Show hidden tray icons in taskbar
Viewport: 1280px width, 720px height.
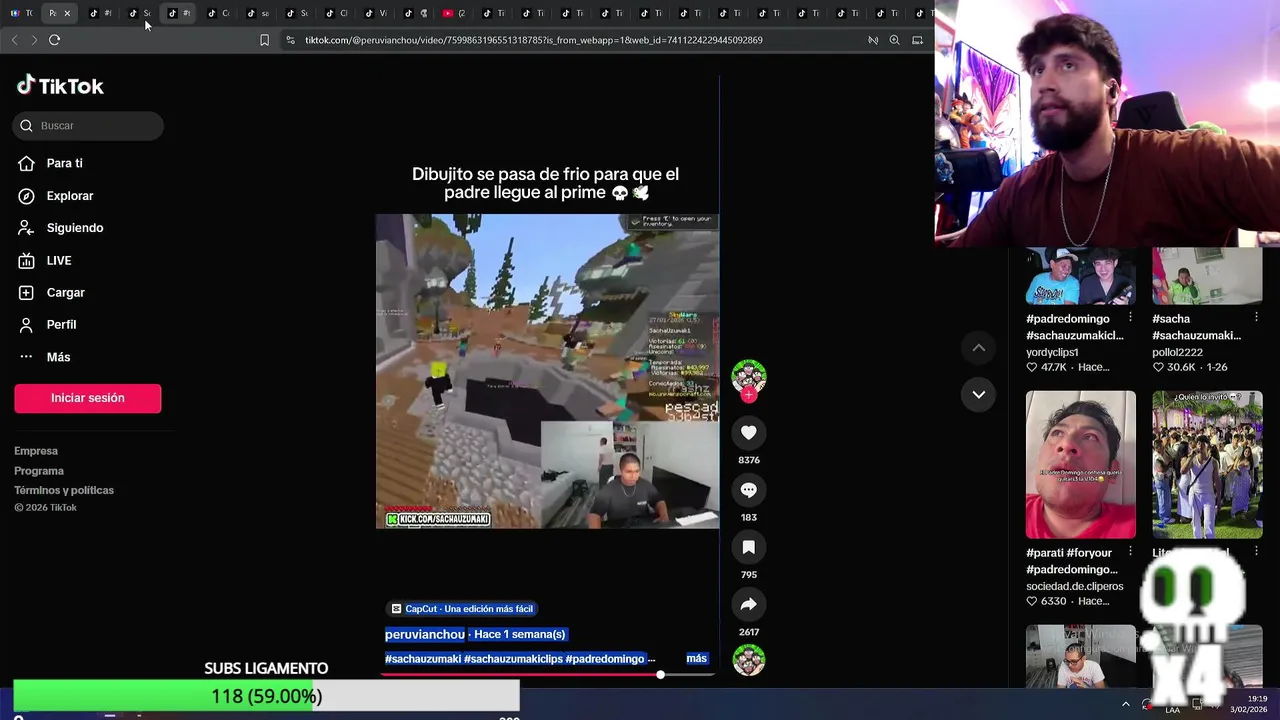(1125, 704)
